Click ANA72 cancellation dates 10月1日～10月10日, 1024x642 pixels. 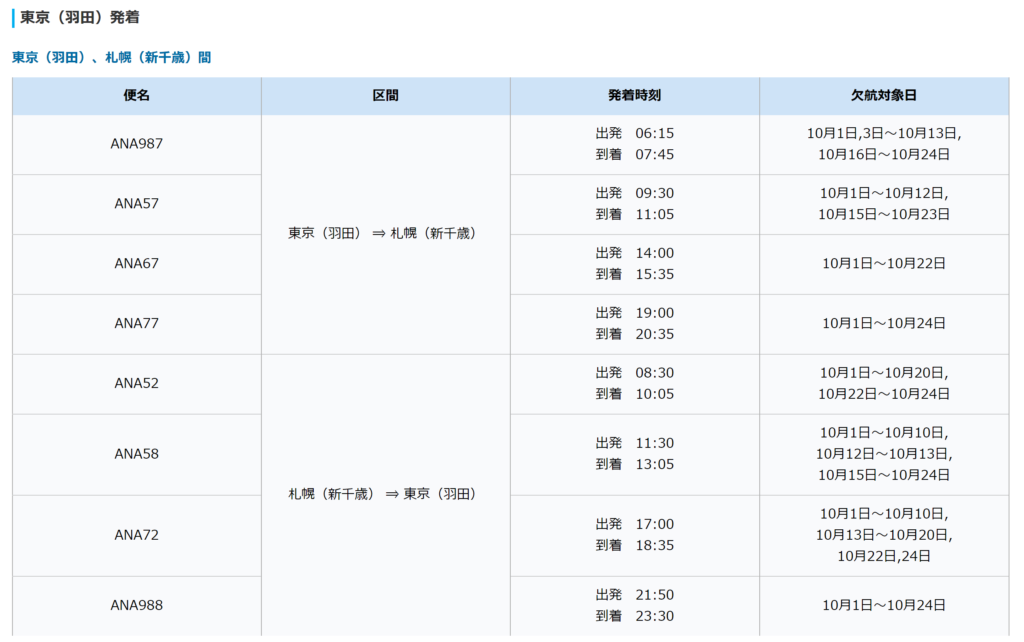tap(884, 515)
